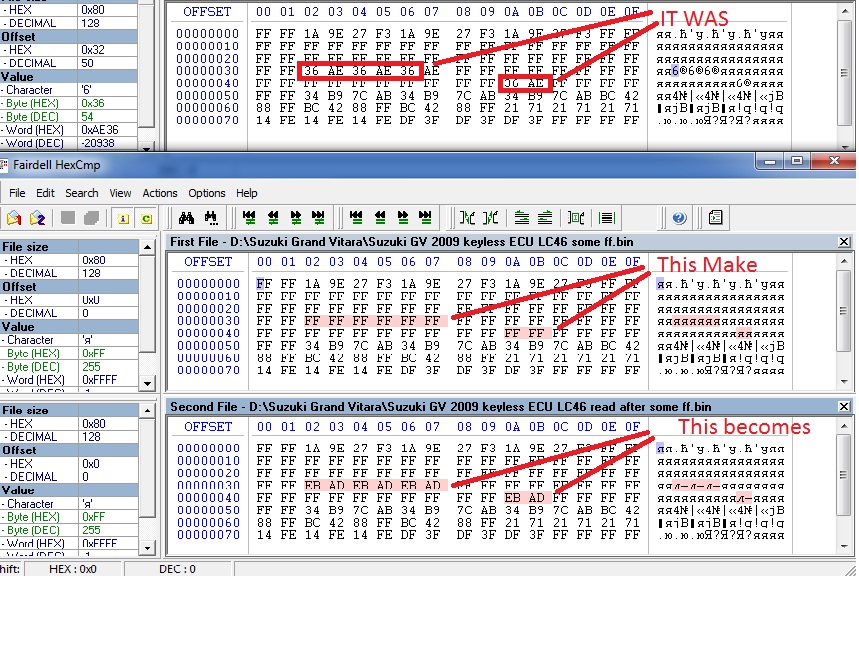
Task: Click the binoculars Find Next icon with dots
Action: coord(211,218)
